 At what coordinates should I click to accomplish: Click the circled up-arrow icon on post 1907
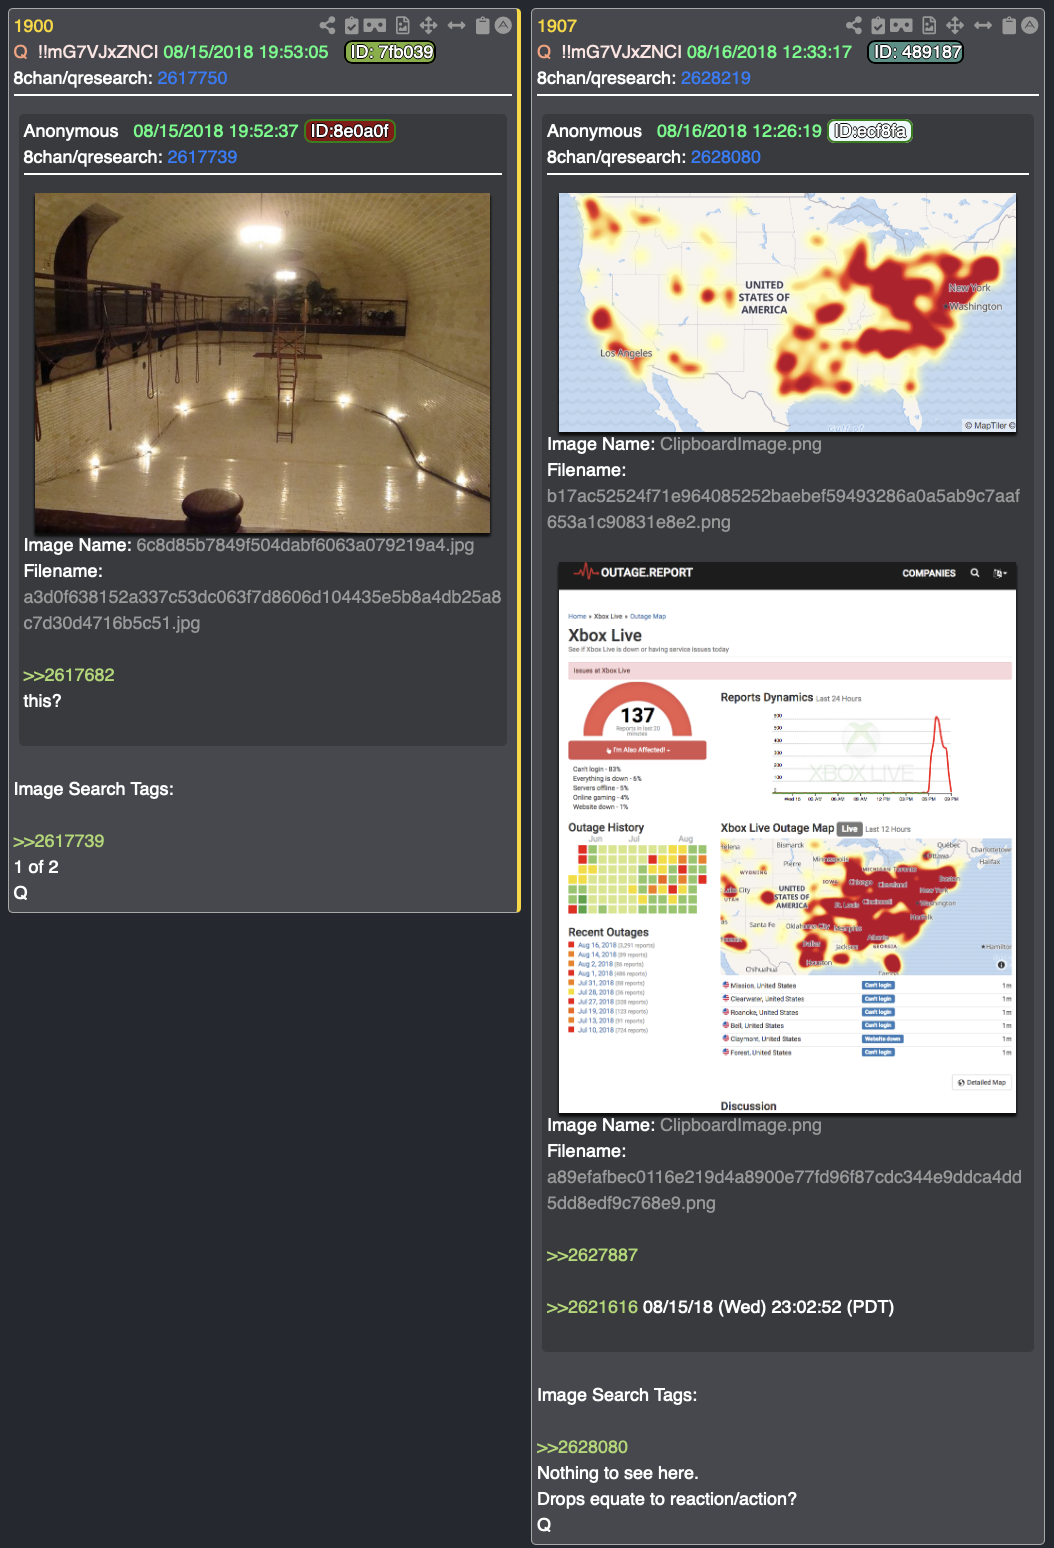[1029, 25]
